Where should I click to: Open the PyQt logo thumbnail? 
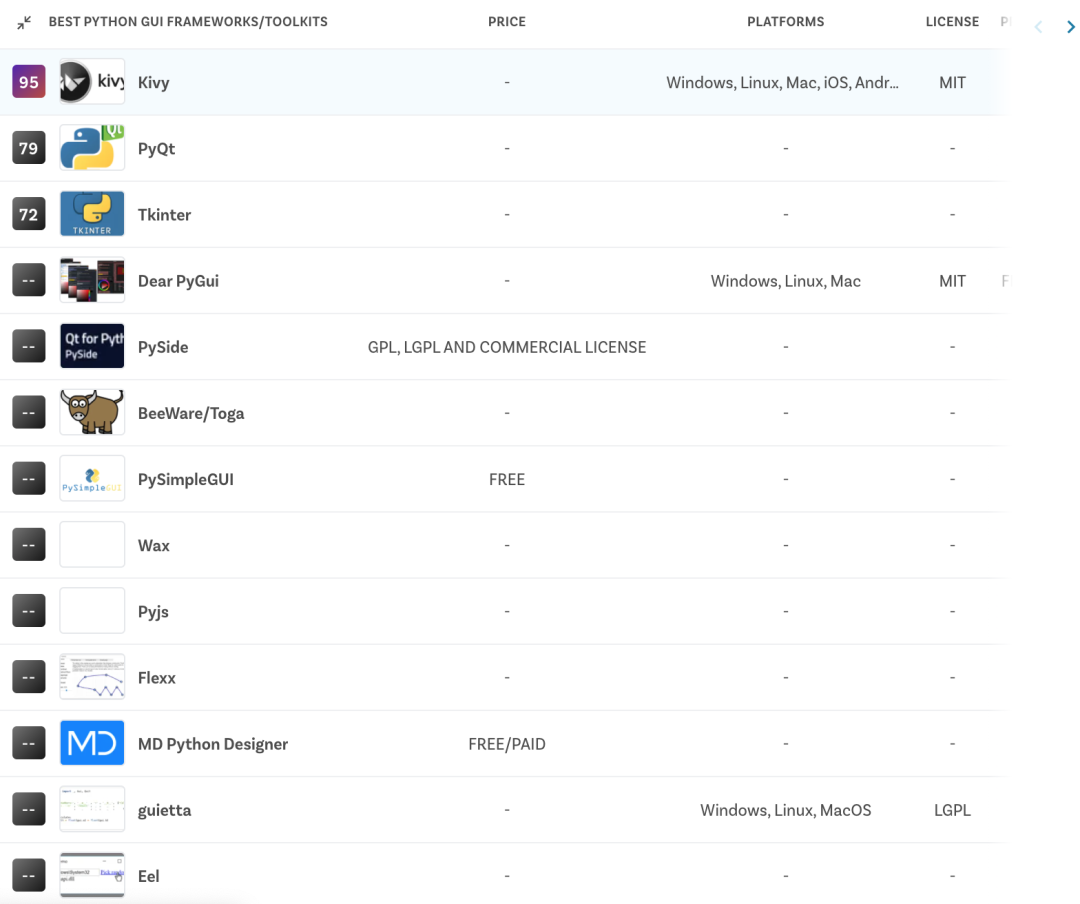coord(92,148)
